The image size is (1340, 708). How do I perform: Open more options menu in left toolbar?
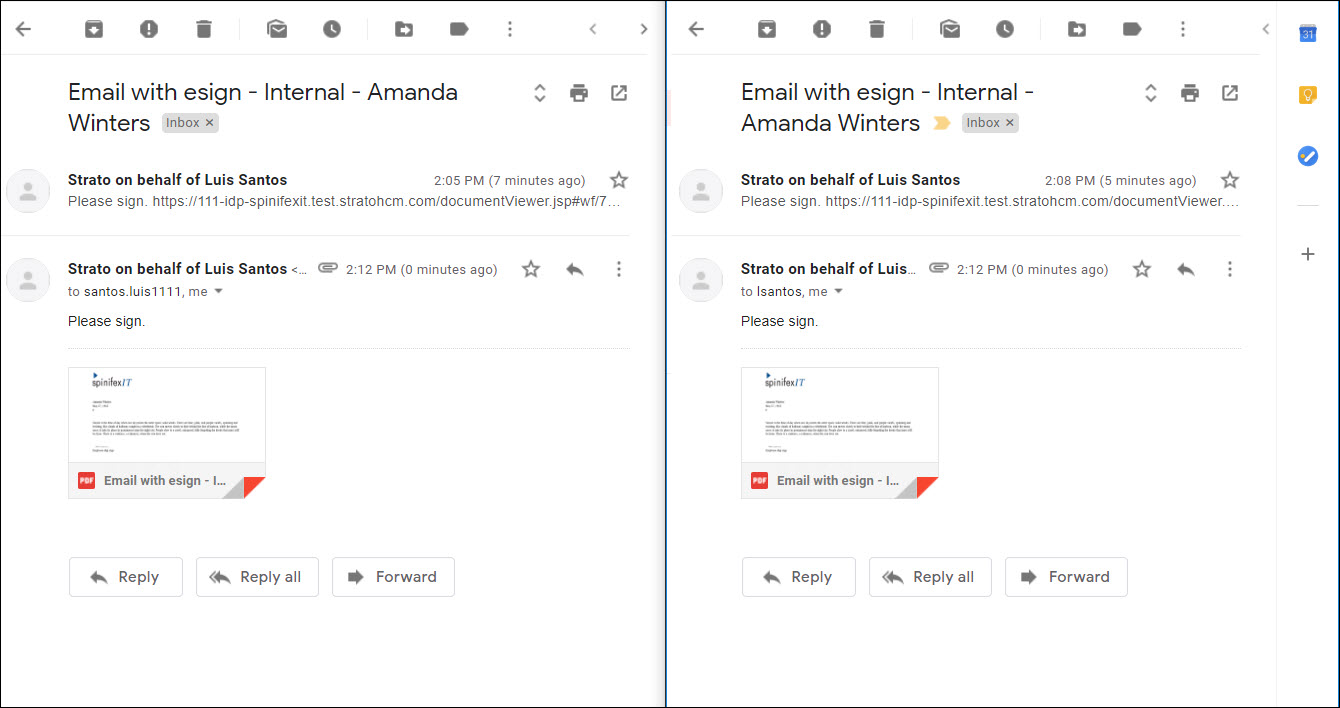510,29
